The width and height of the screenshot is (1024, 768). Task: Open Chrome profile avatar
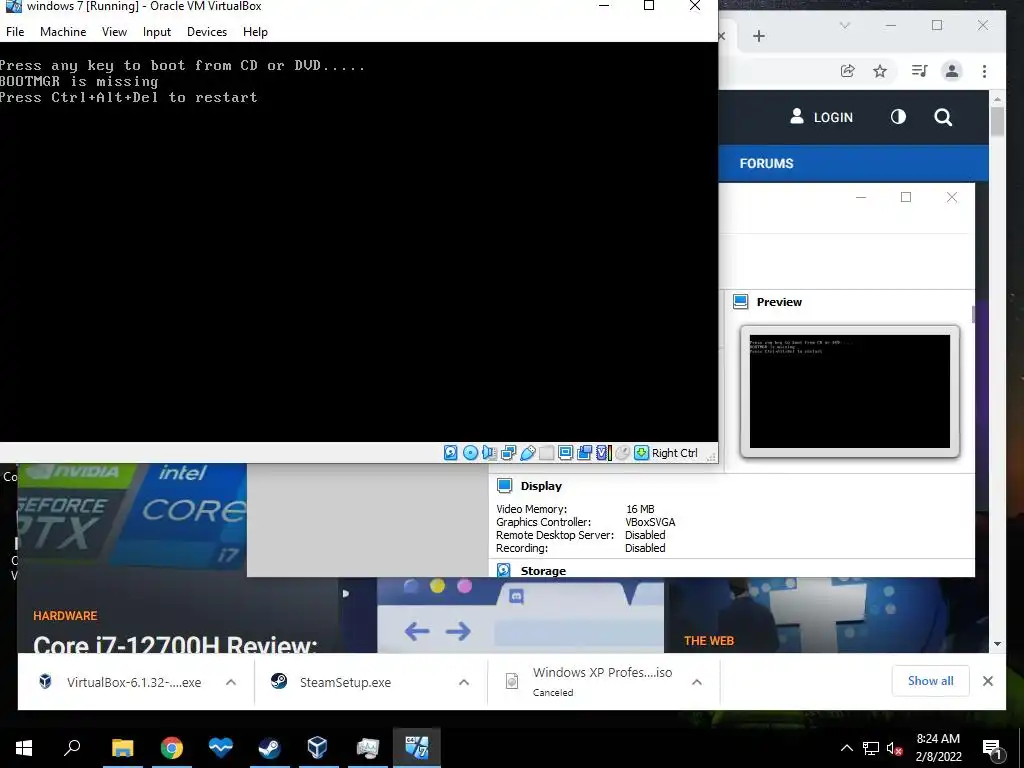952,71
